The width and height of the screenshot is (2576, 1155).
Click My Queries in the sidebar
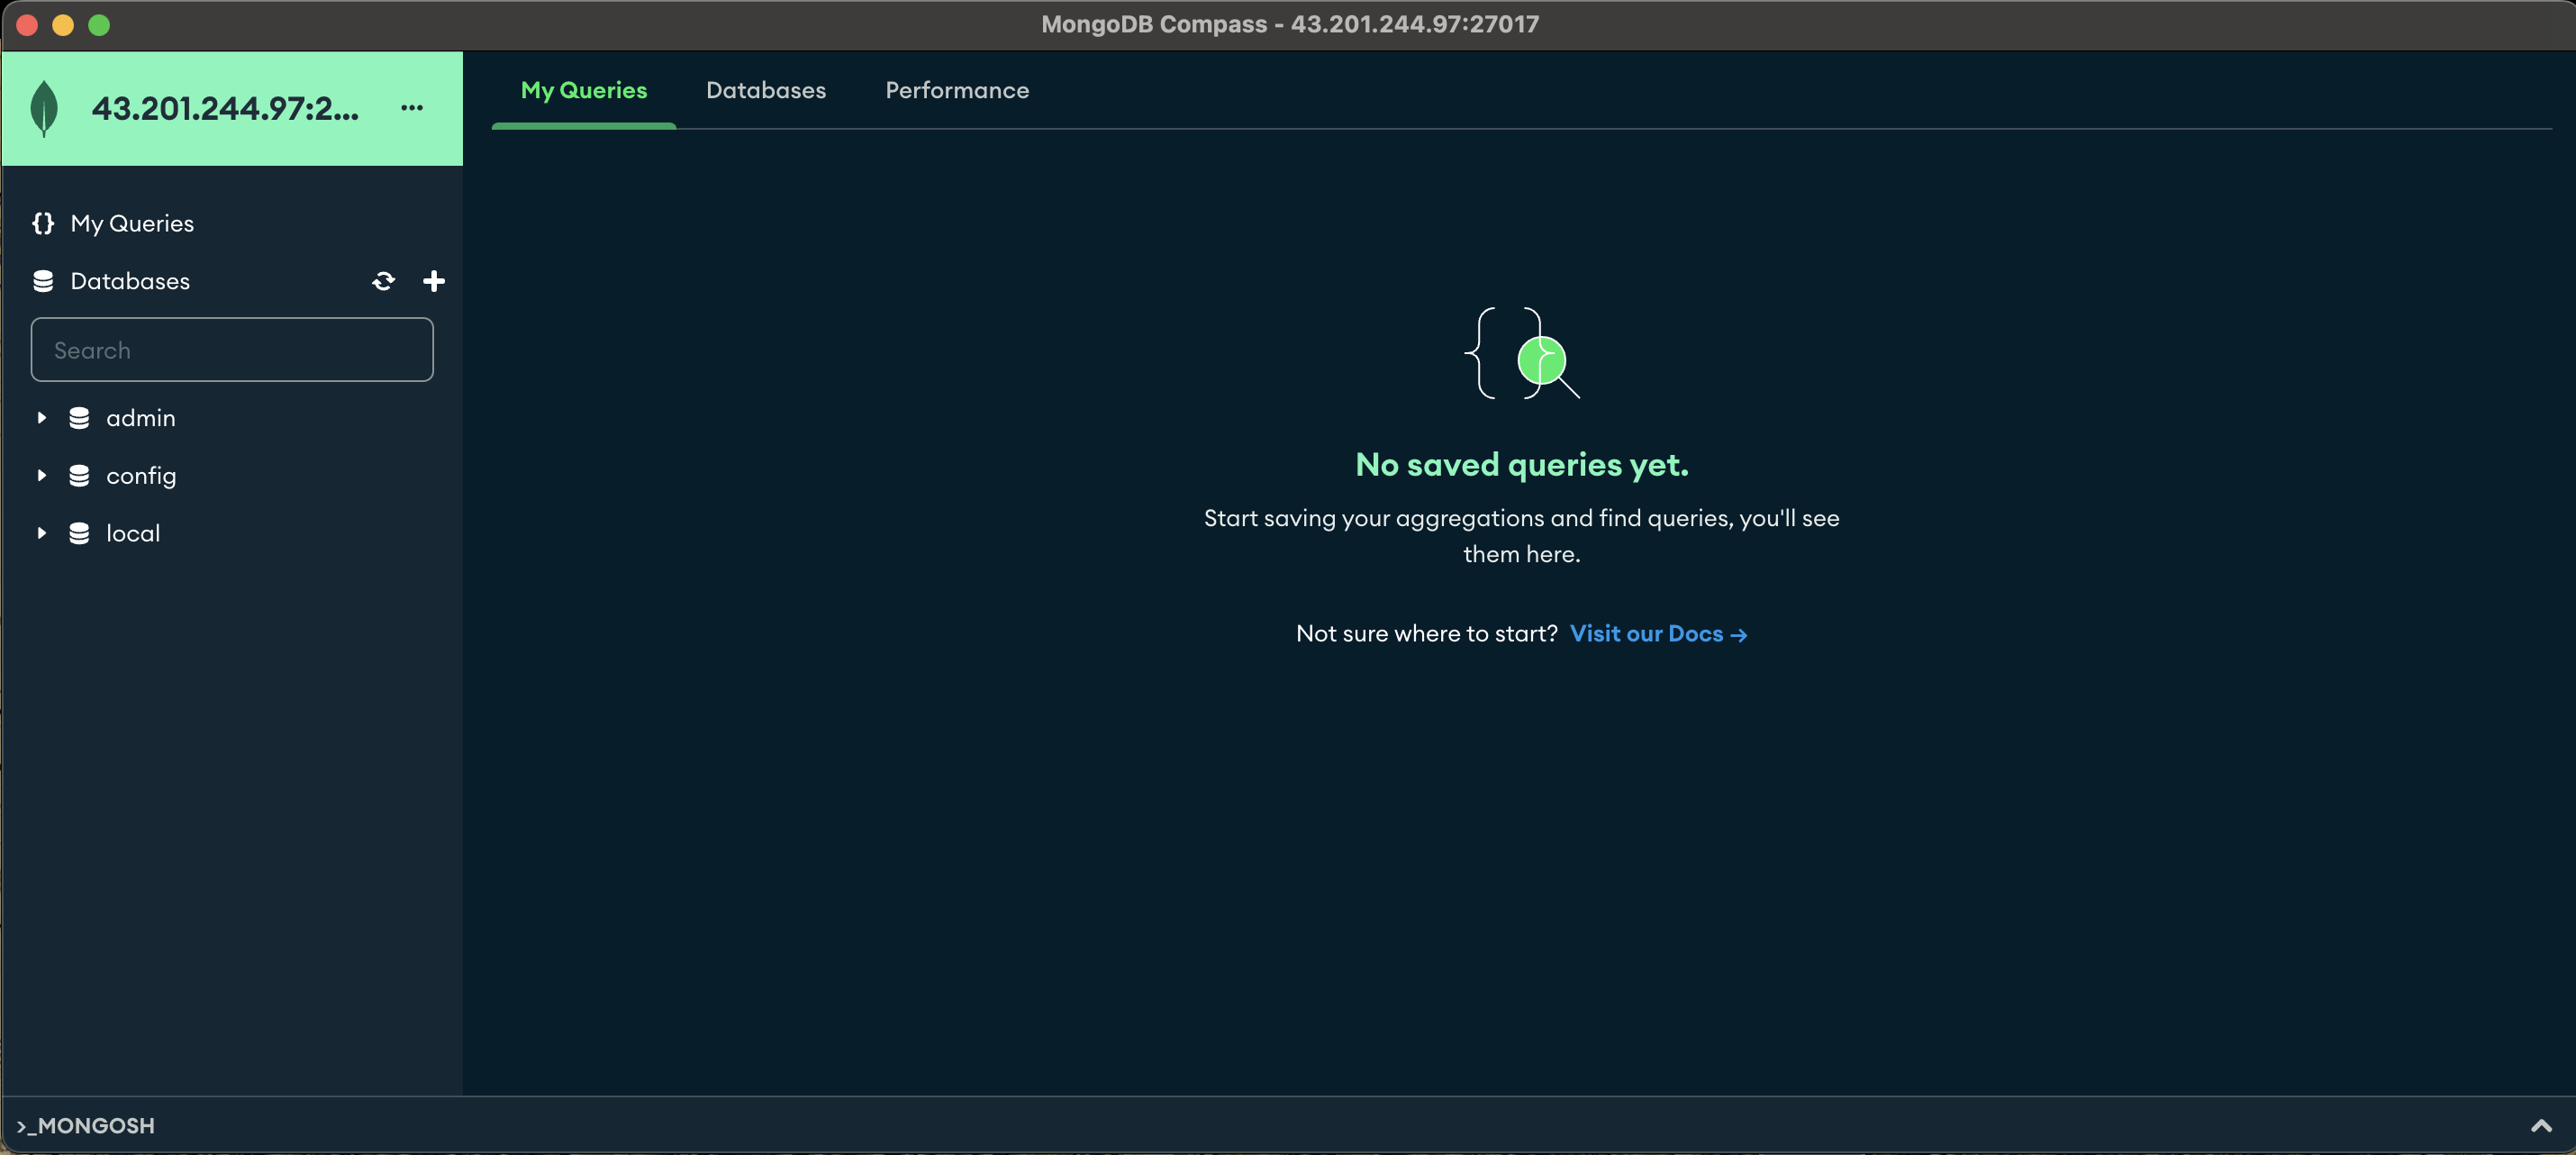coord(132,223)
